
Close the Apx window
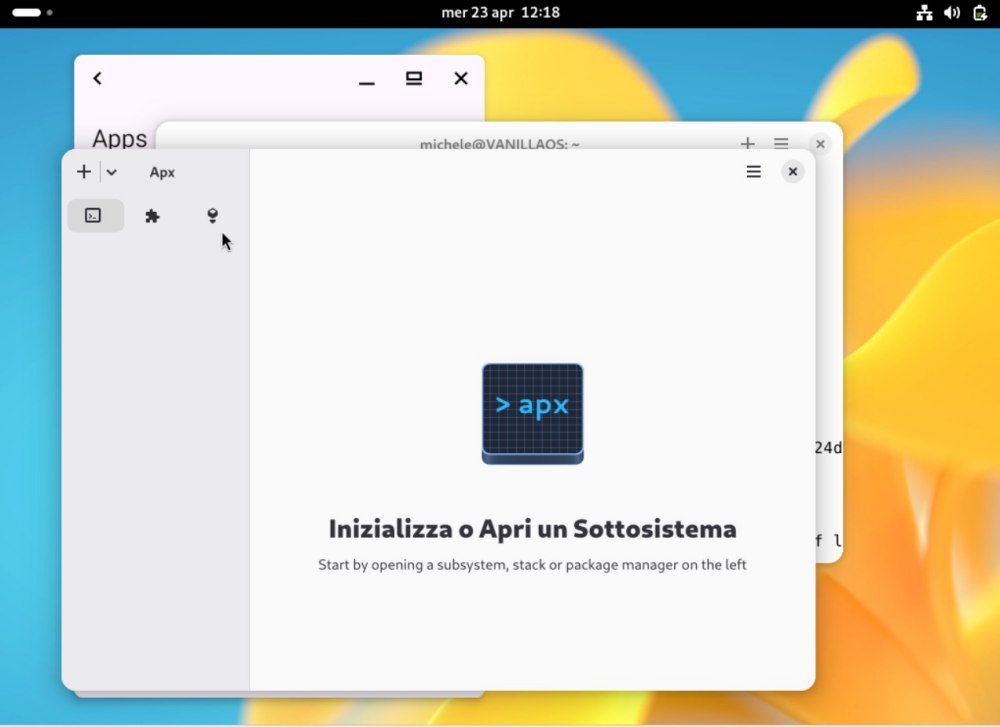point(793,172)
